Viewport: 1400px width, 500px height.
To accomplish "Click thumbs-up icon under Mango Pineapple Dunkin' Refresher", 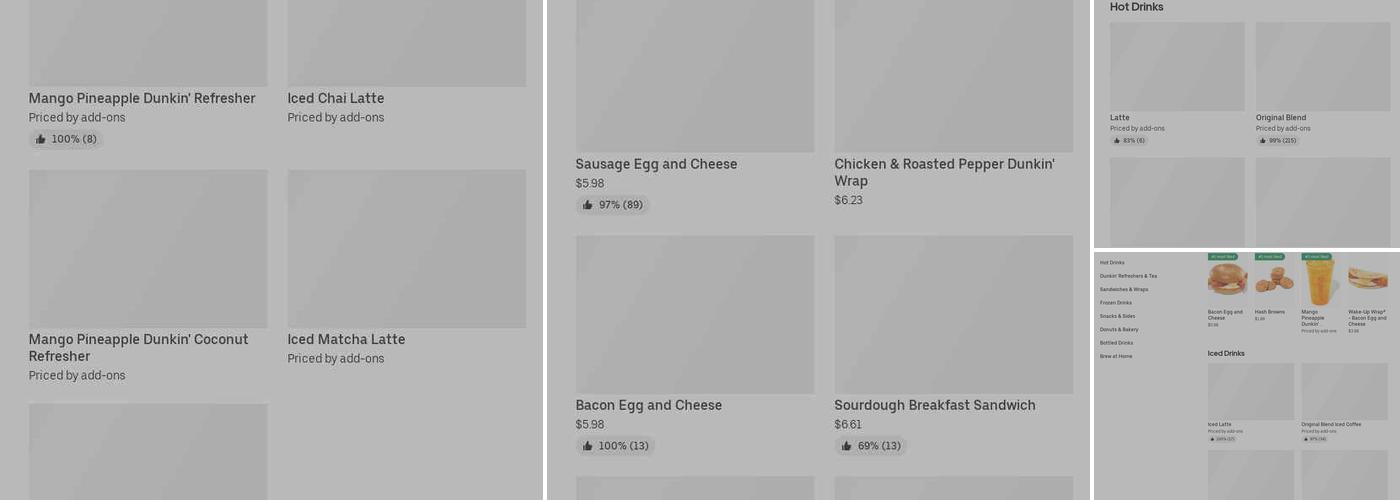I will (41, 139).
